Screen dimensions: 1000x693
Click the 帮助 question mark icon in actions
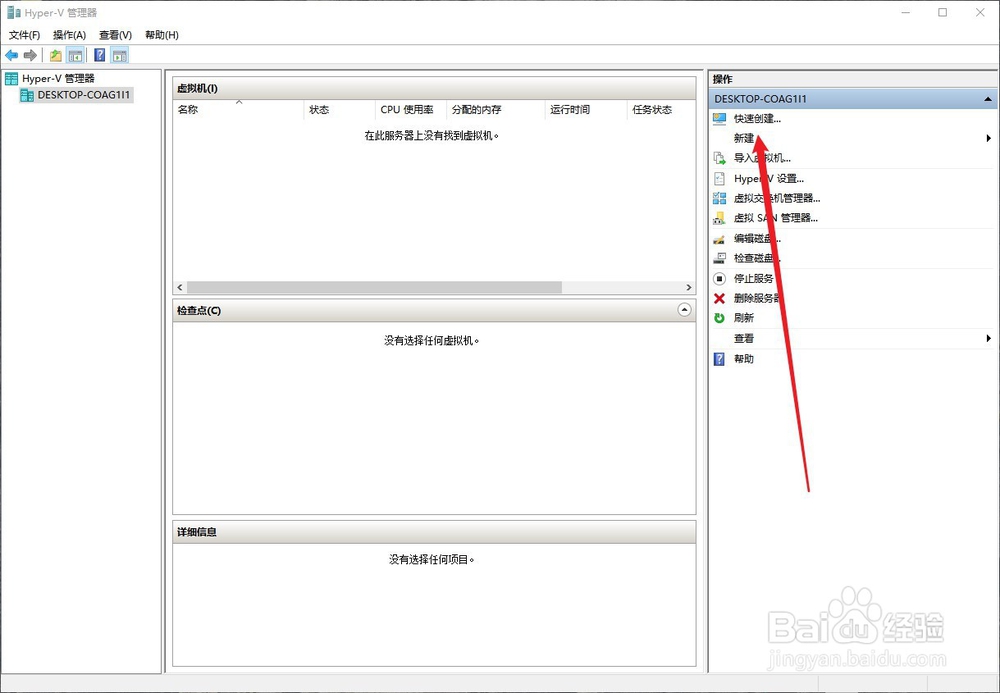(x=719, y=359)
